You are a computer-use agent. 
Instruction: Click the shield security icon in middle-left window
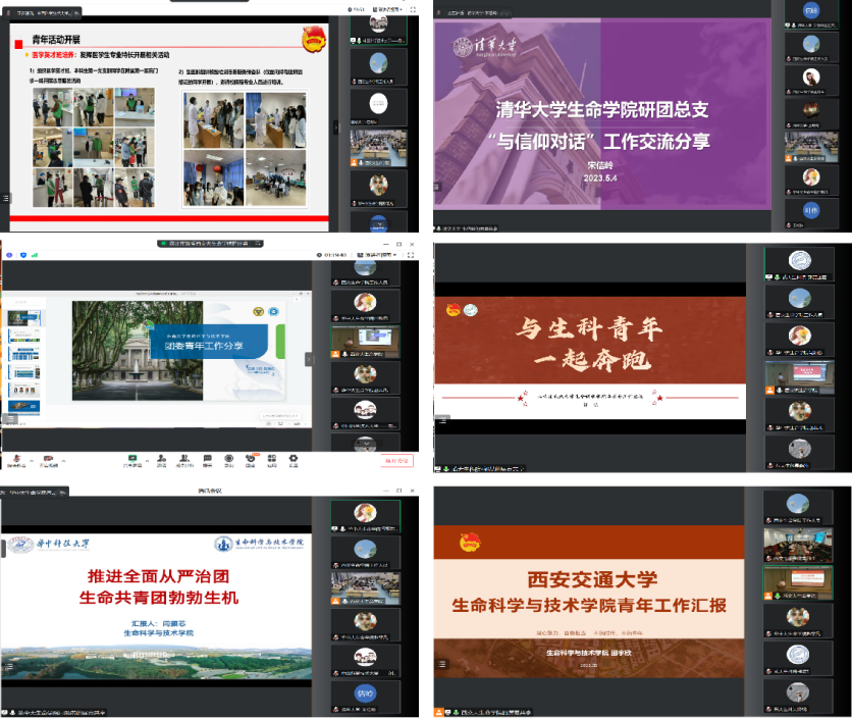22,255
